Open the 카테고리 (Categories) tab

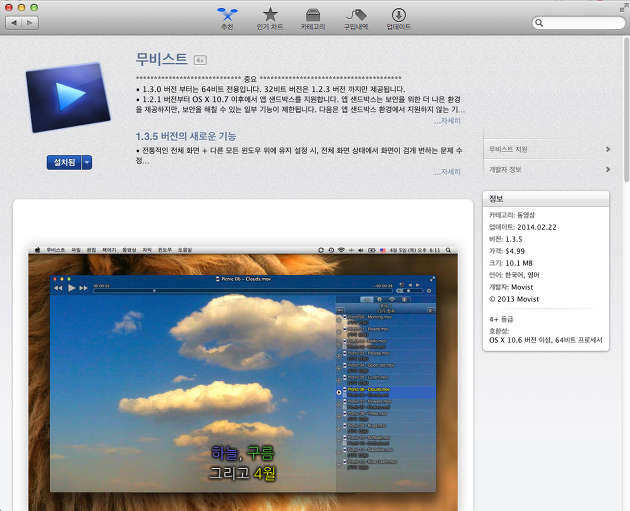point(313,19)
